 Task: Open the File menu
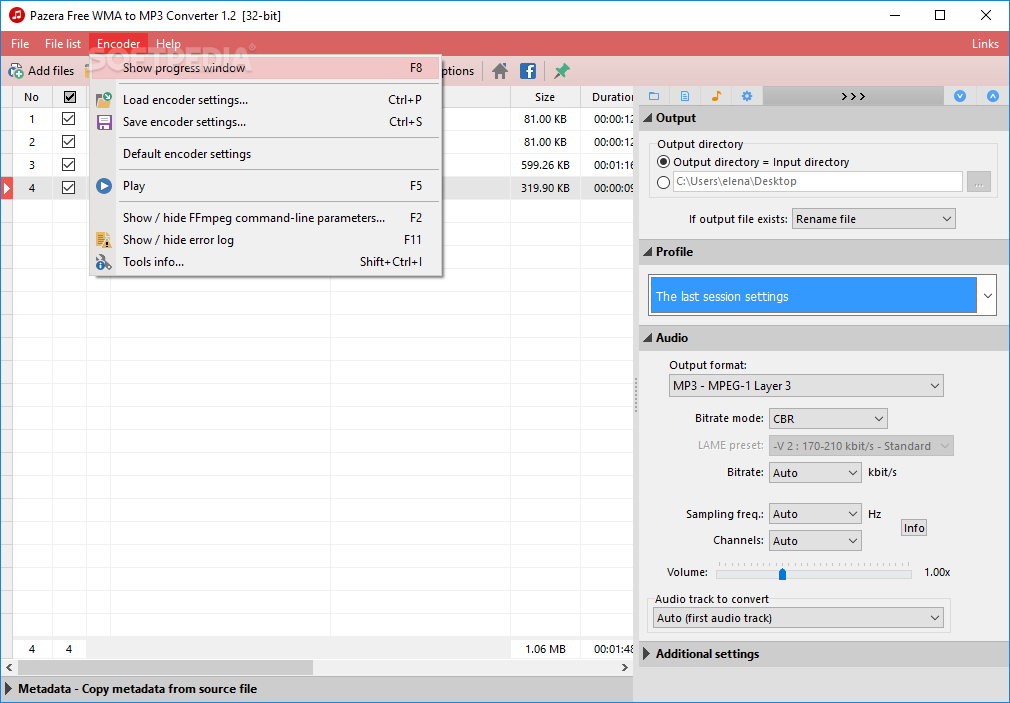coord(20,44)
